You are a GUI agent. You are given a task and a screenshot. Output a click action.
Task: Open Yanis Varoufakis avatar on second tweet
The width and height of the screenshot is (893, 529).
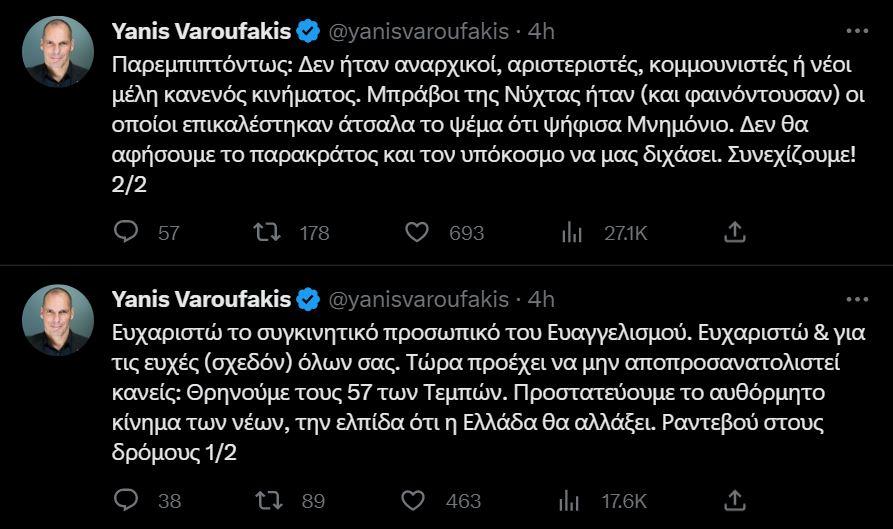[58, 319]
